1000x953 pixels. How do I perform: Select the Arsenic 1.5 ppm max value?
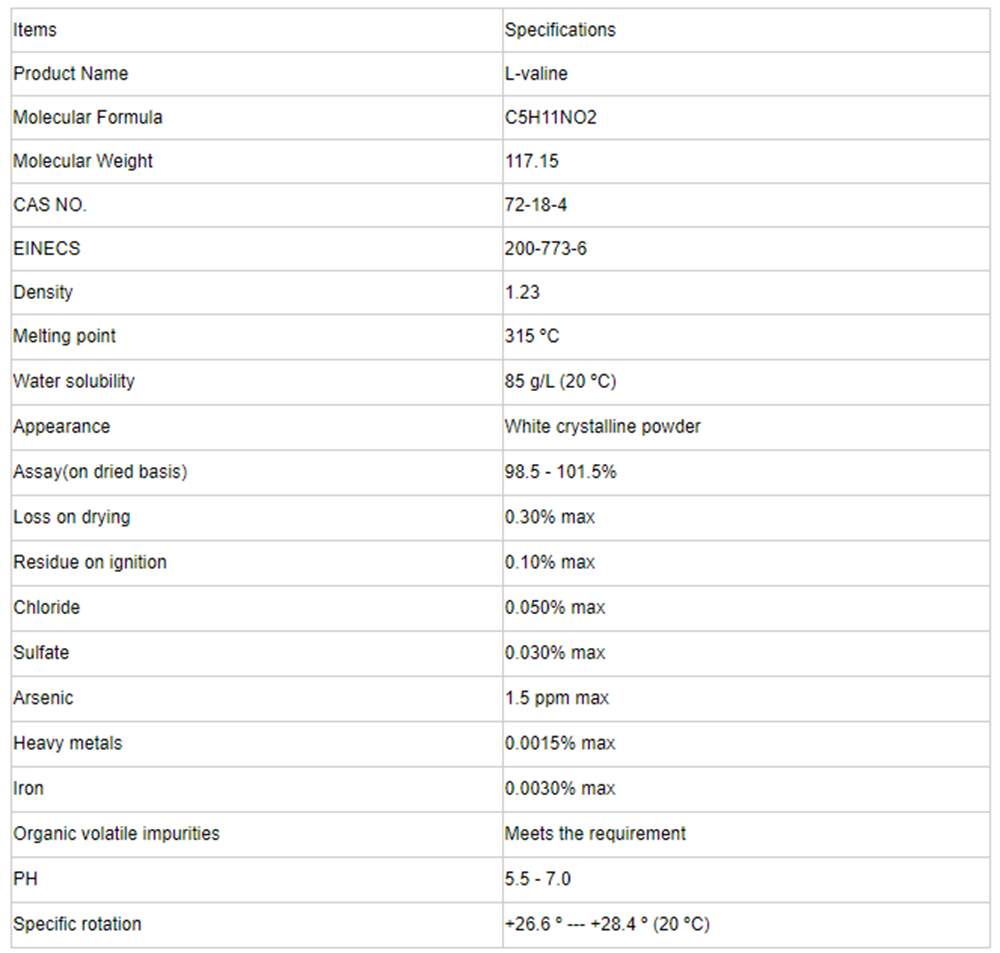tap(557, 698)
